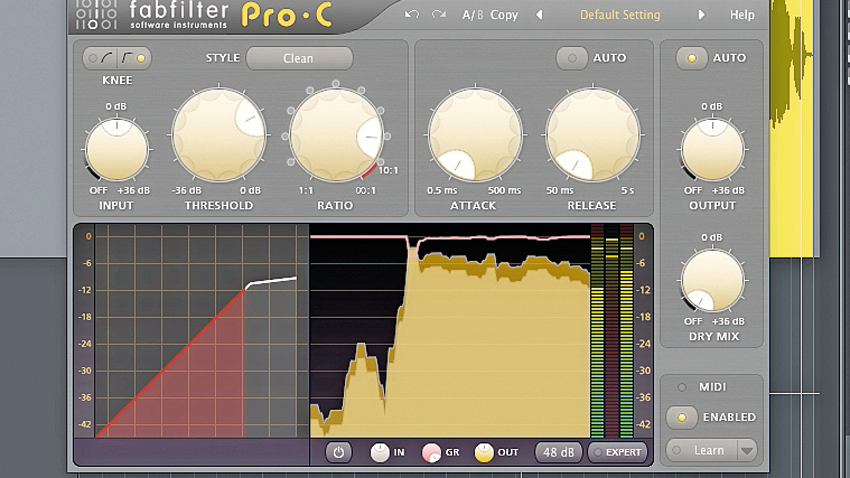Click the MIDI label text
Image resolution: width=850 pixels, height=478 pixels.
click(x=712, y=387)
